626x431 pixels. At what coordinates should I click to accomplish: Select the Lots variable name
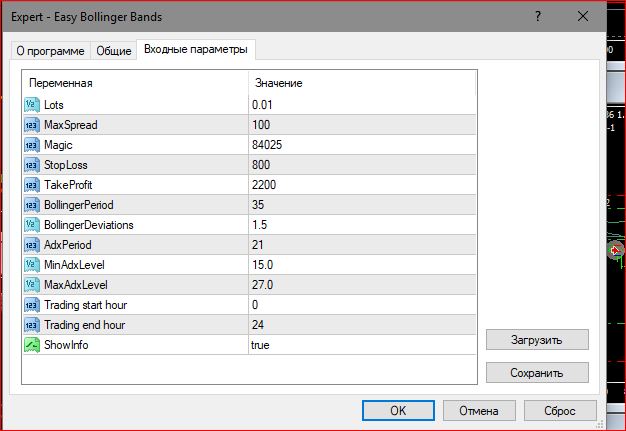pyautogui.click(x=54, y=105)
